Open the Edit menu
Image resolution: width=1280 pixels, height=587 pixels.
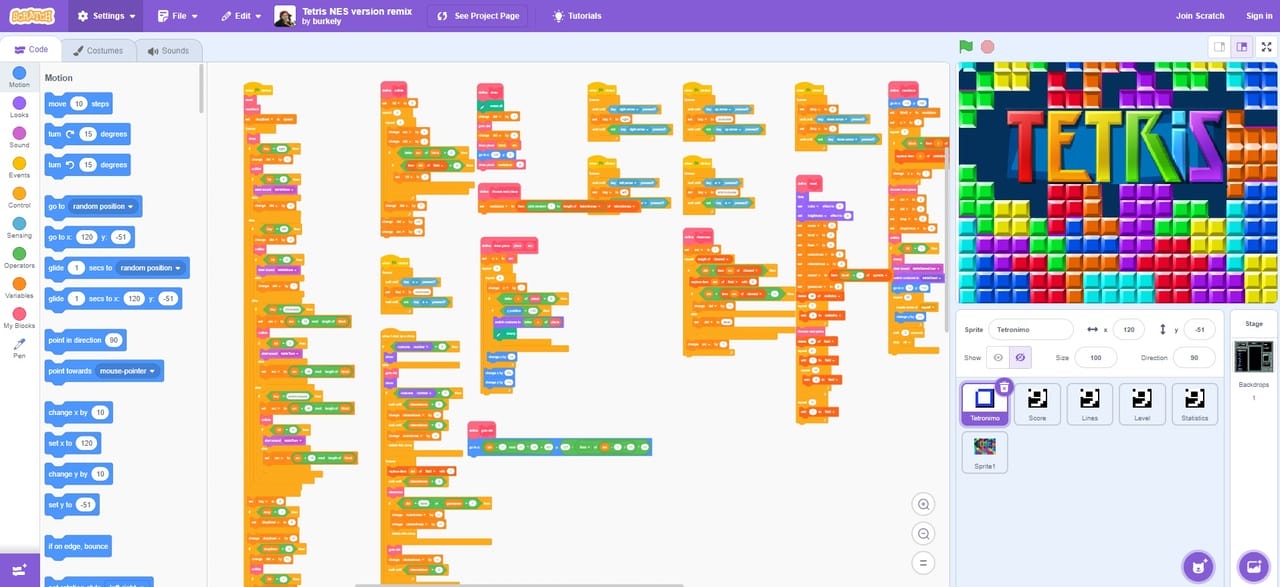241,16
